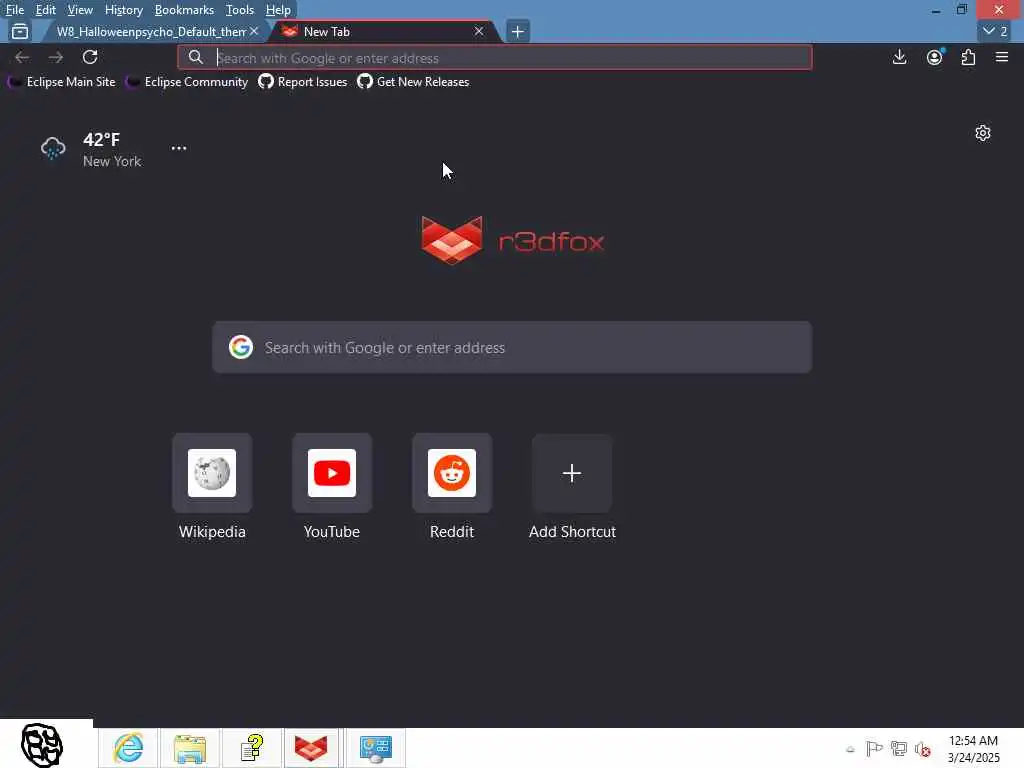
Task: Open the Edit menu
Action: point(45,10)
